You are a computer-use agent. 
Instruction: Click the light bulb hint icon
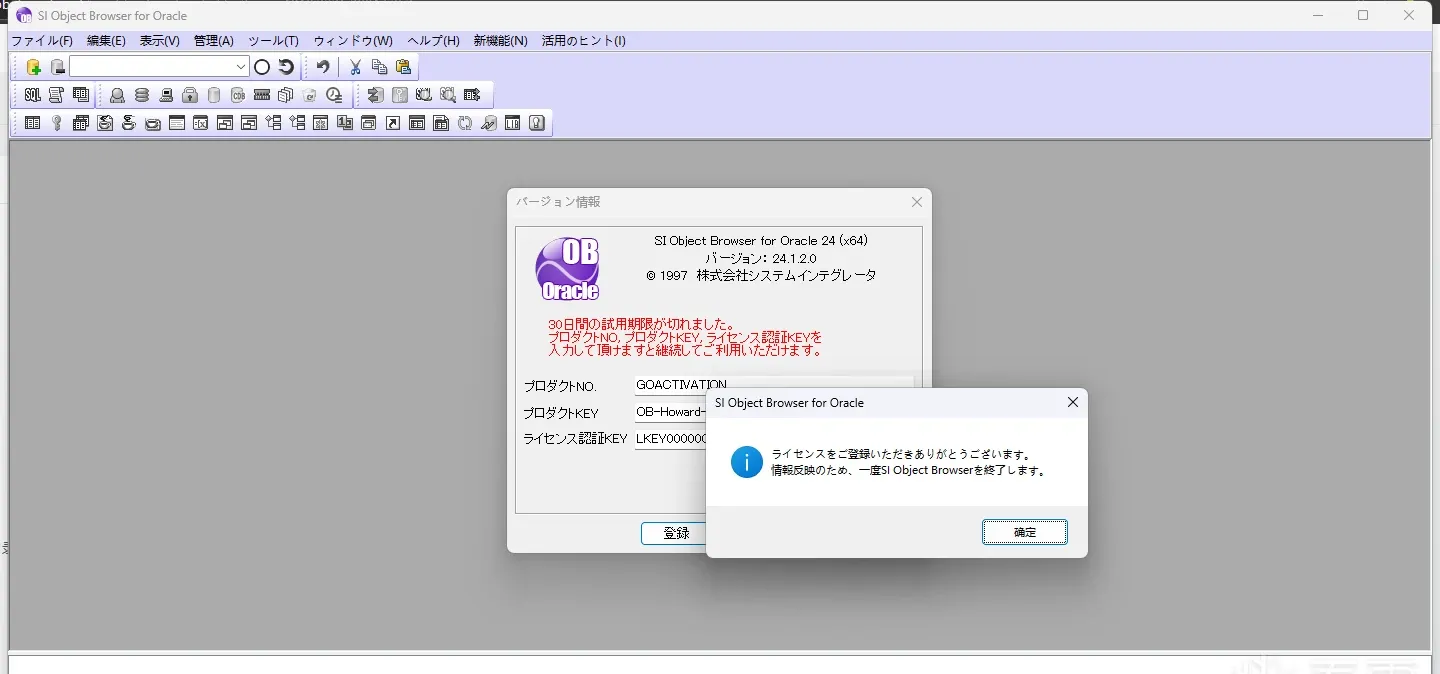point(537,123)
